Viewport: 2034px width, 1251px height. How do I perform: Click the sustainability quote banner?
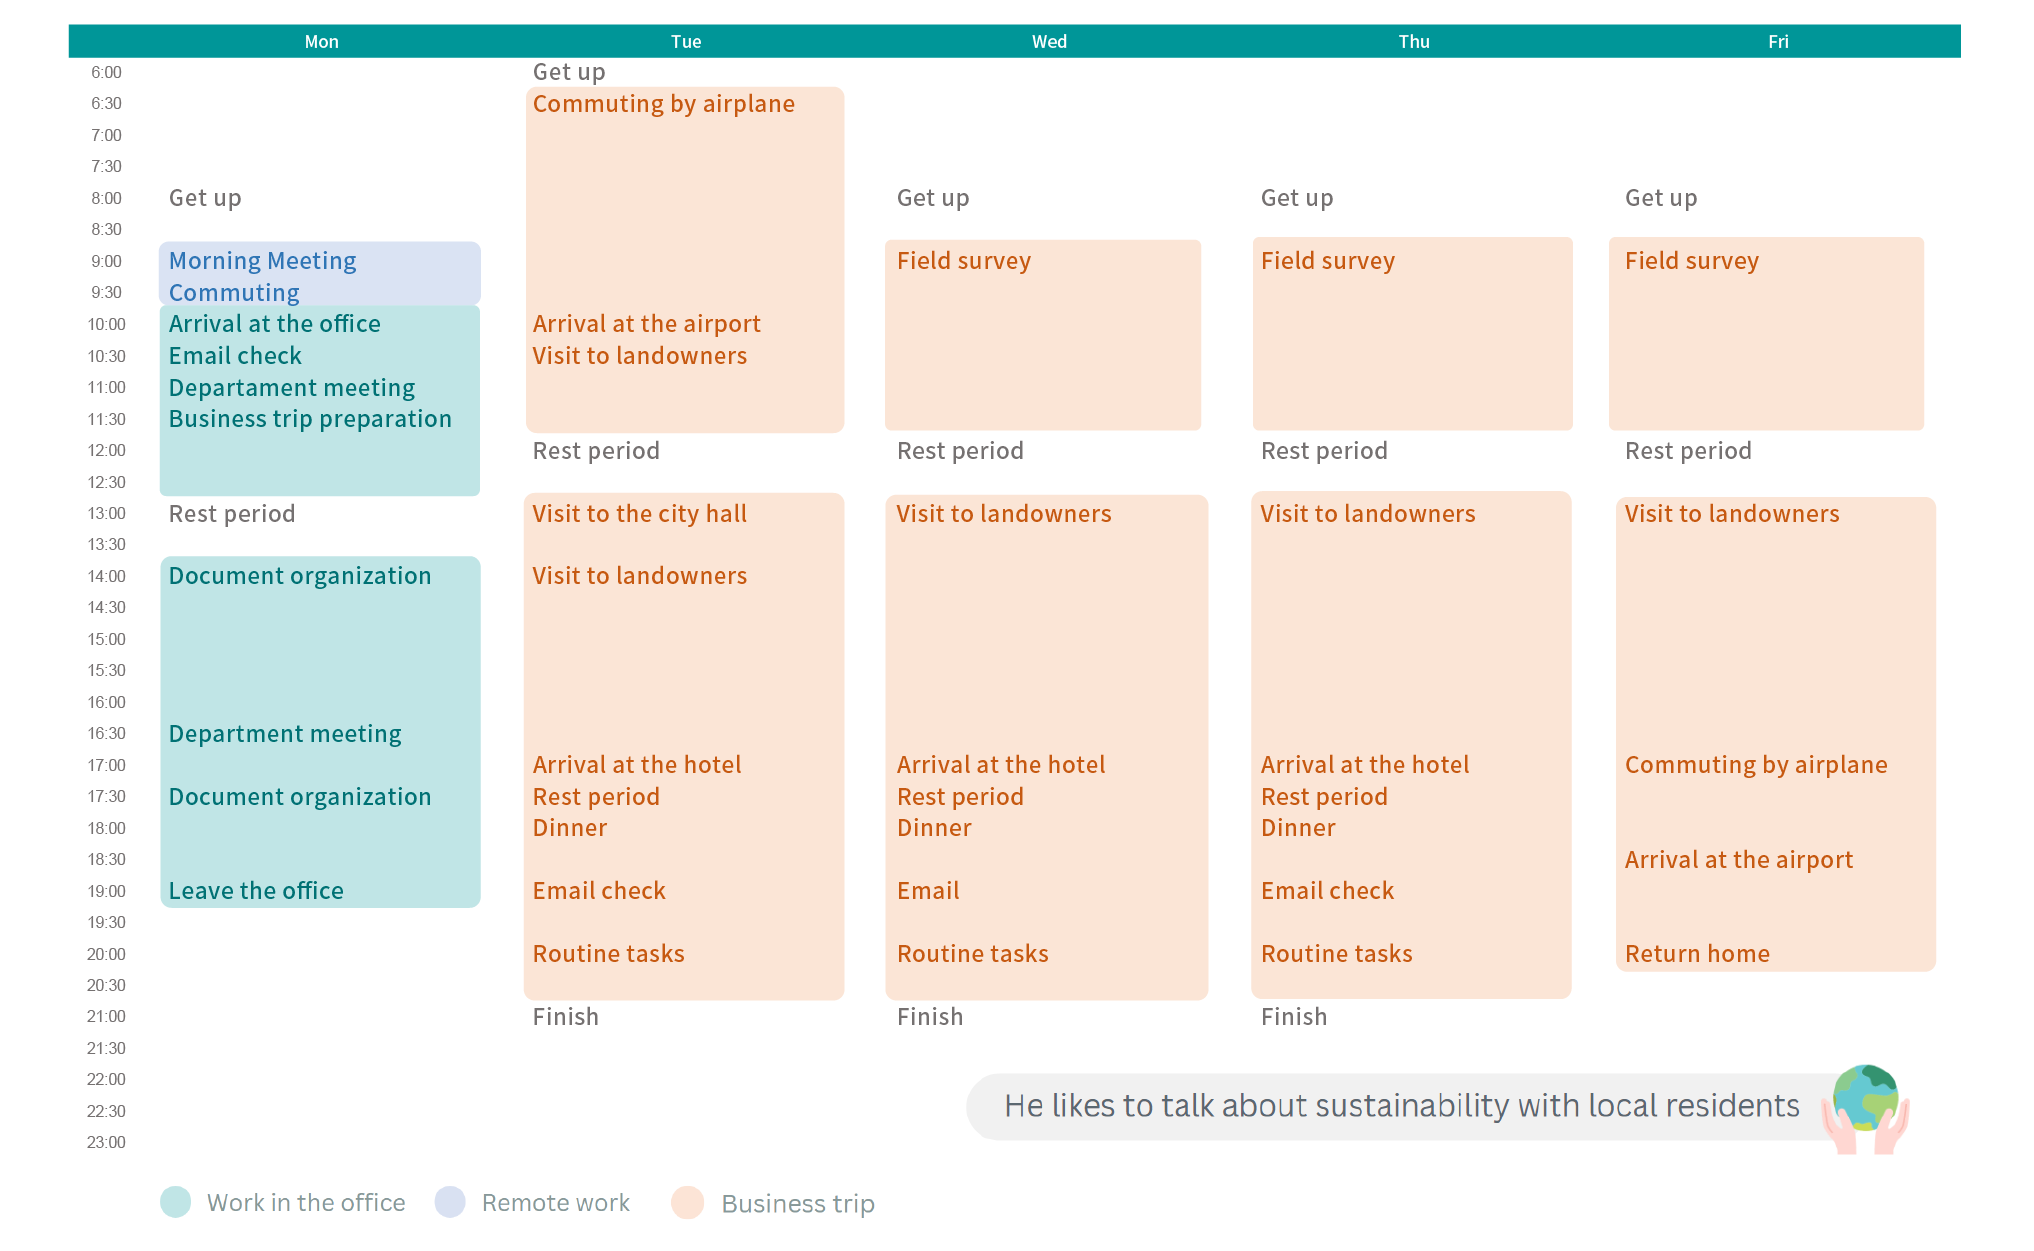pos(1402,1106)
